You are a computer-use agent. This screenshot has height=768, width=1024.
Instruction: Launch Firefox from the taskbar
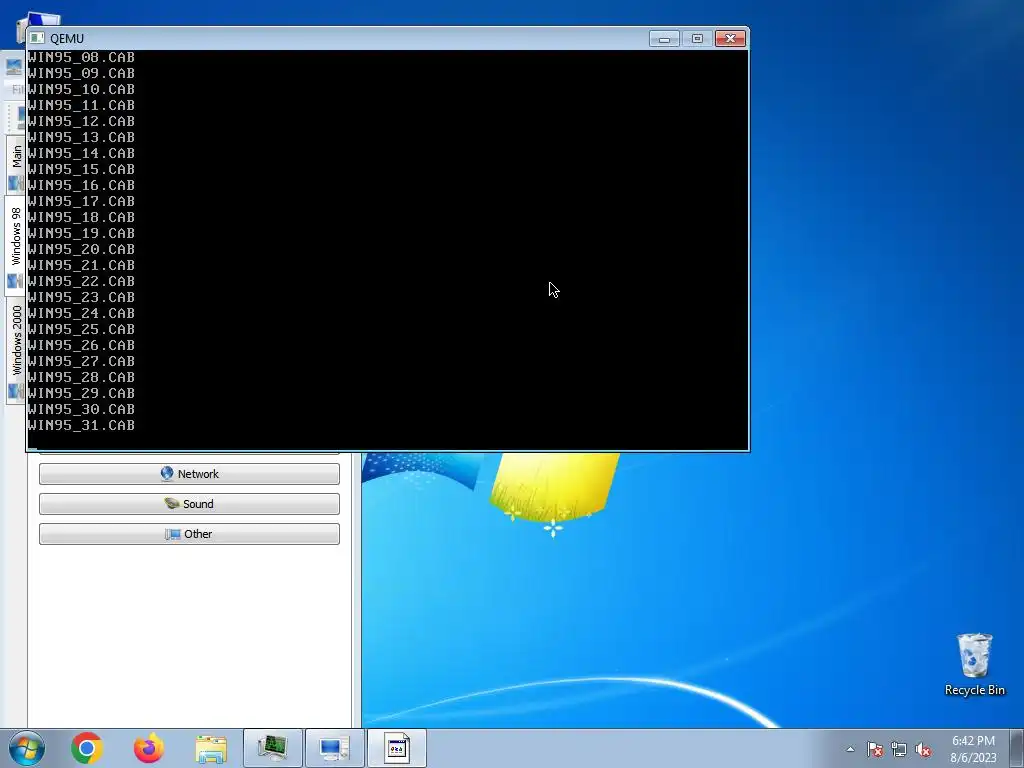[149, 748]
